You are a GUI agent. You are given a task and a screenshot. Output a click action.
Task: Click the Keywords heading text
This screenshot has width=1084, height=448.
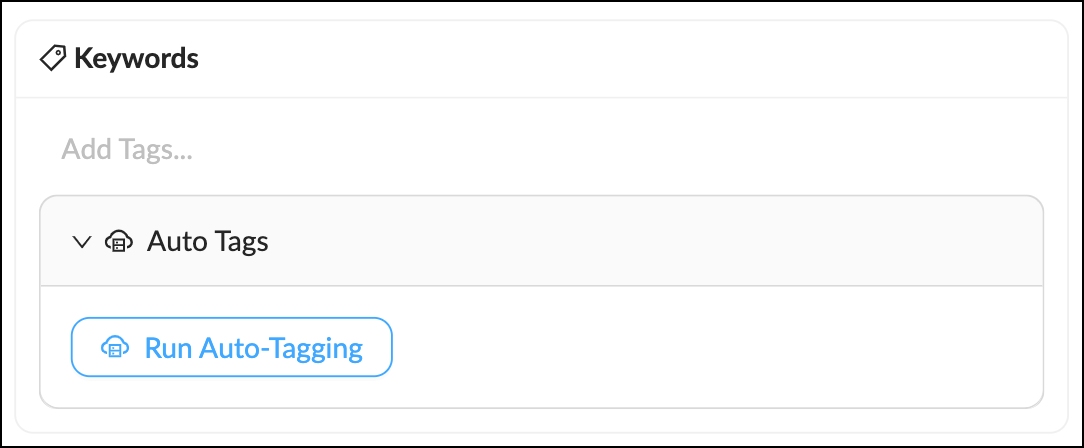(x=136, y=59)
